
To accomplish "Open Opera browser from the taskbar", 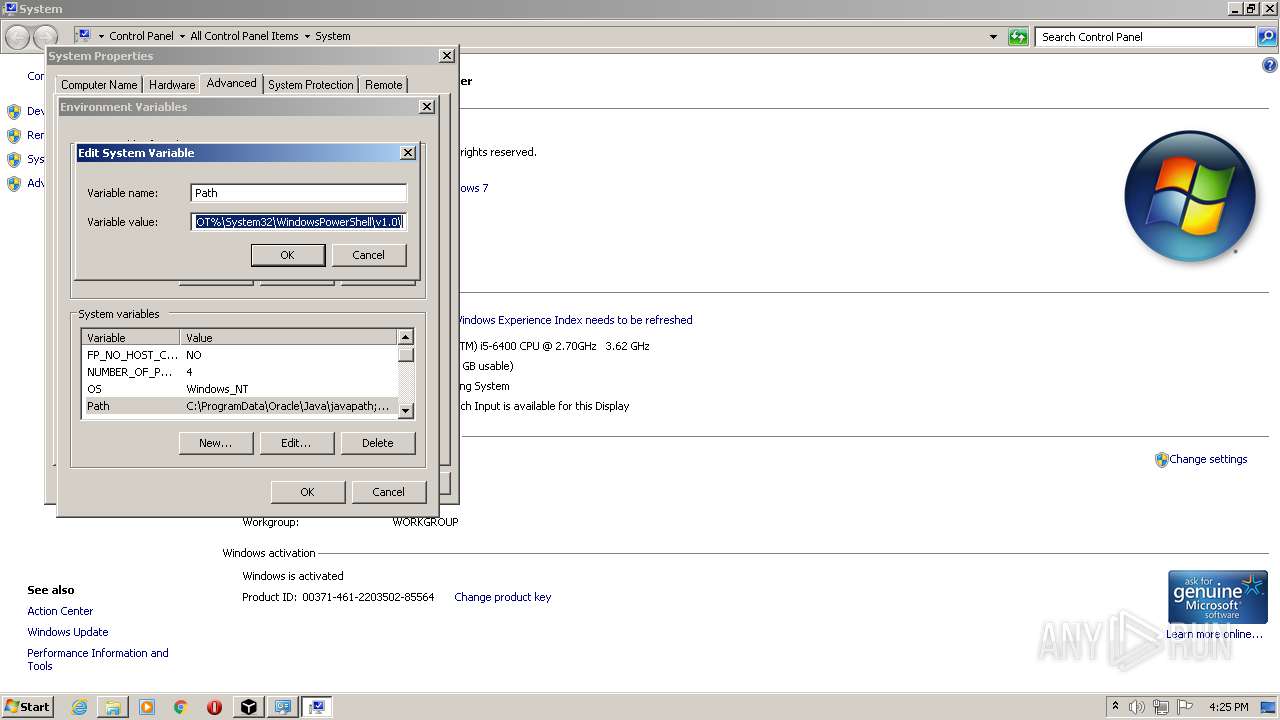I will point(214,707).
